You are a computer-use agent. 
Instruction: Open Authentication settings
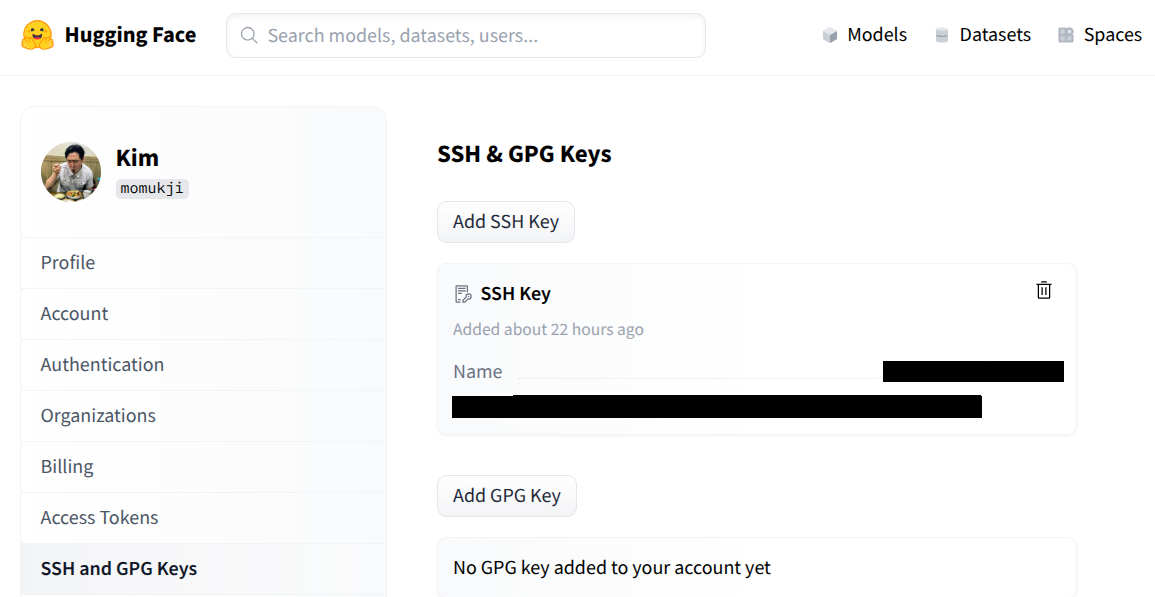coord(102,364)
